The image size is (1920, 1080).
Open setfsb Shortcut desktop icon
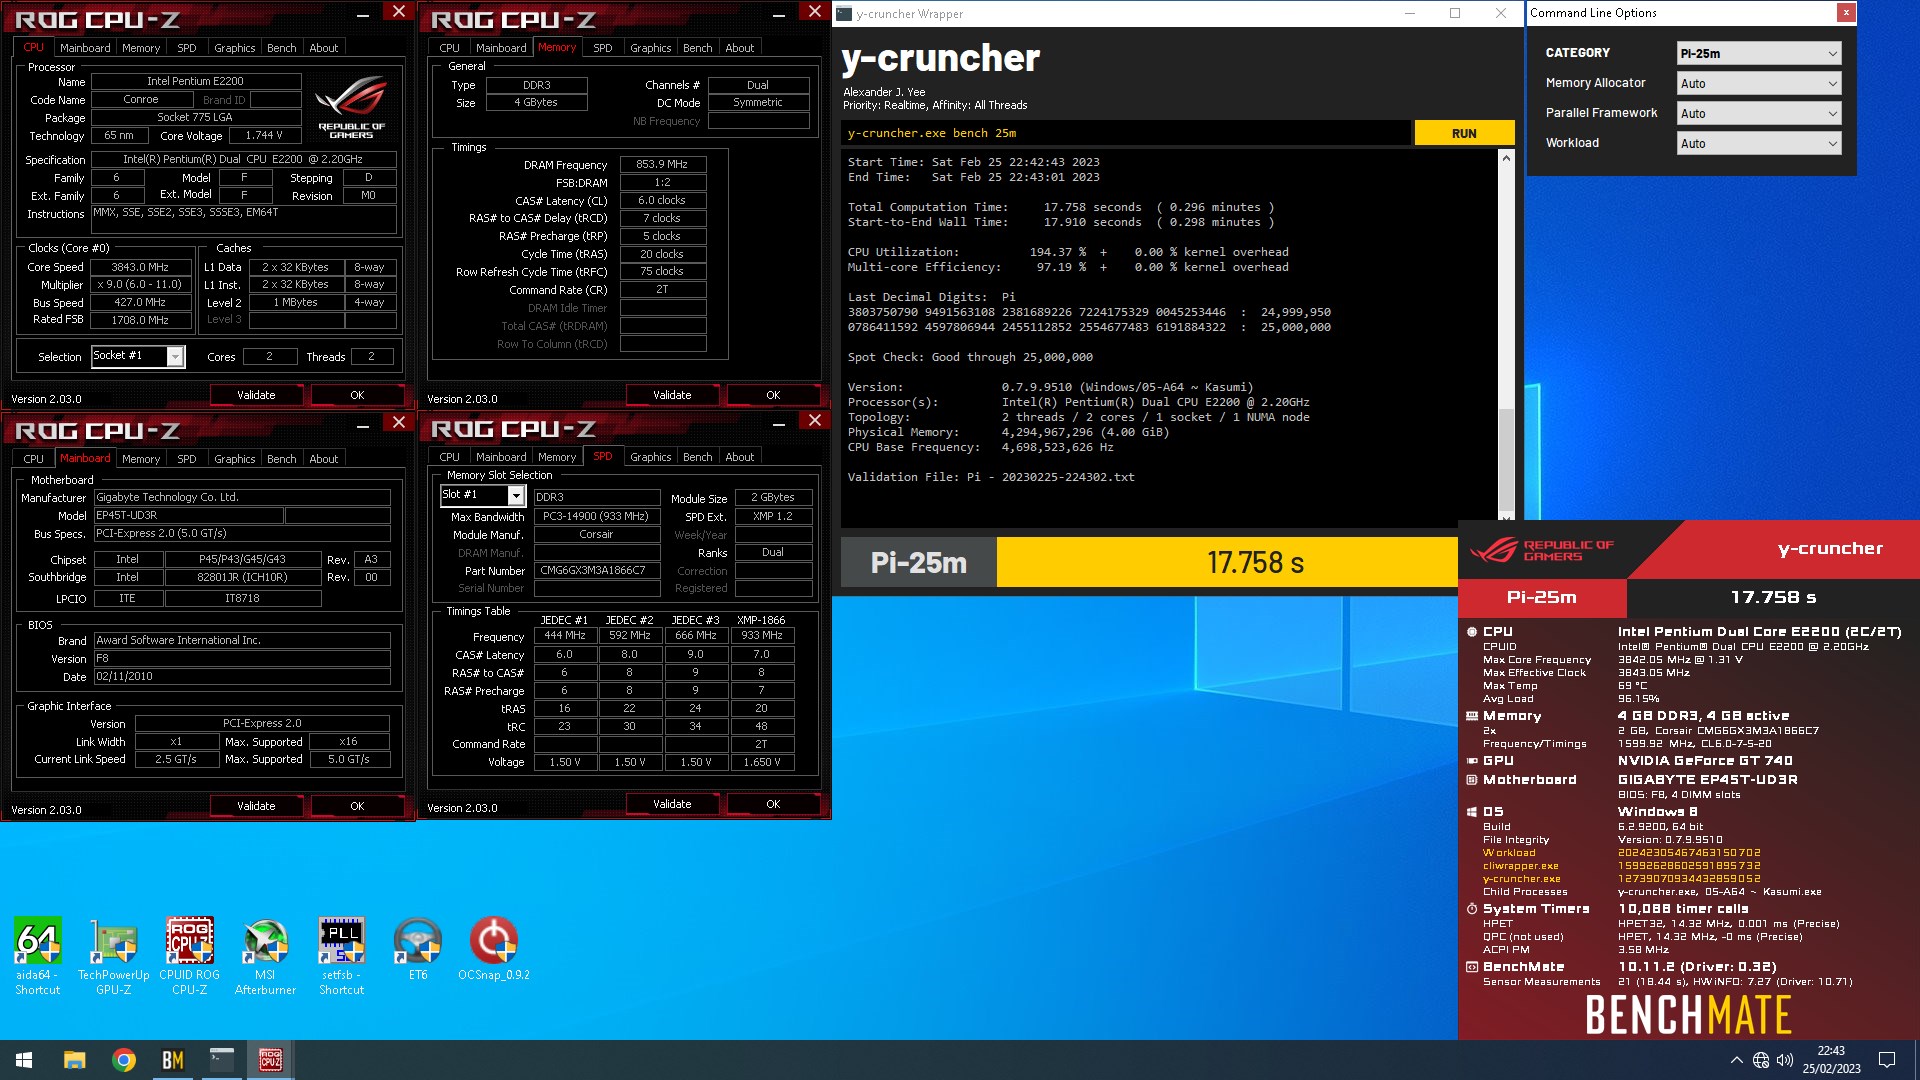pos(342,956)
